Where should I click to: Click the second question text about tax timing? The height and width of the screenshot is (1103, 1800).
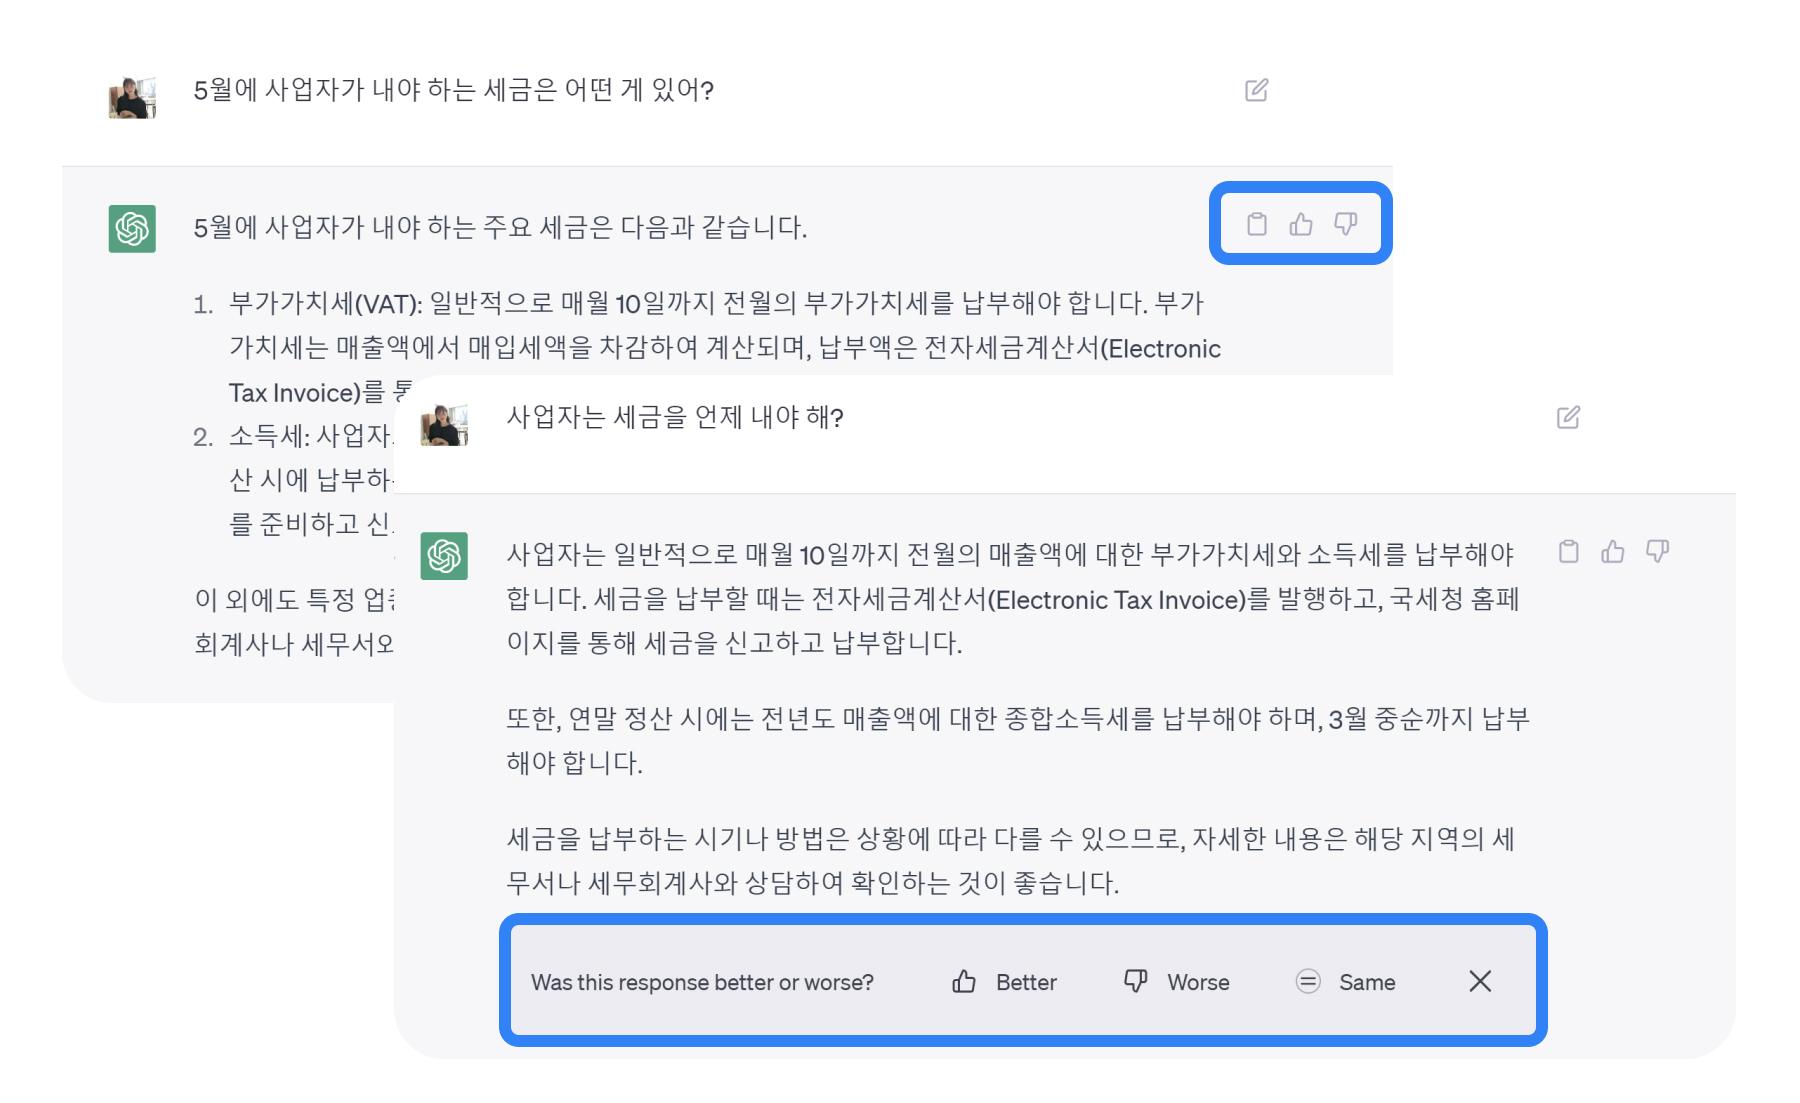click(x=675, y=417)
